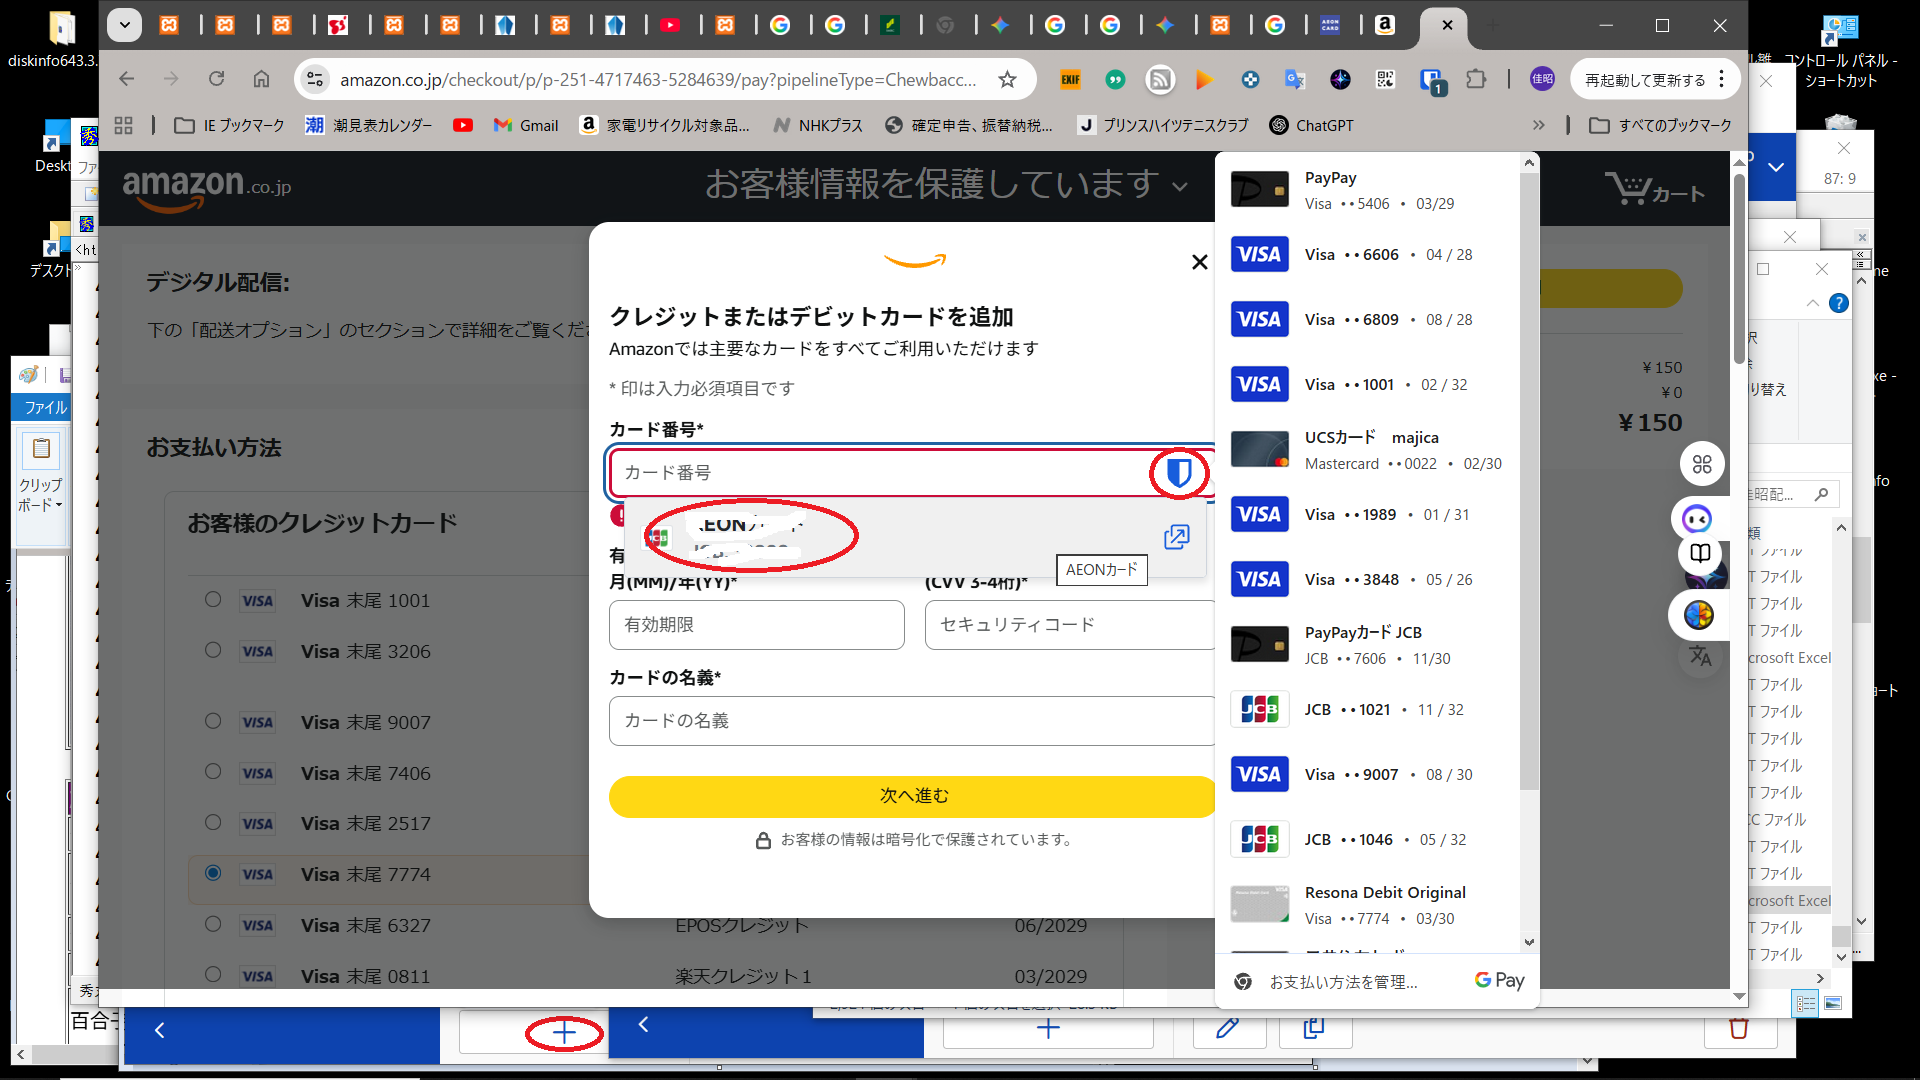Image resolution: width=1920 pixels, height=1080 pixels.
Task: Open the Gmail bookmark
Action: click(x=525, y=125)
